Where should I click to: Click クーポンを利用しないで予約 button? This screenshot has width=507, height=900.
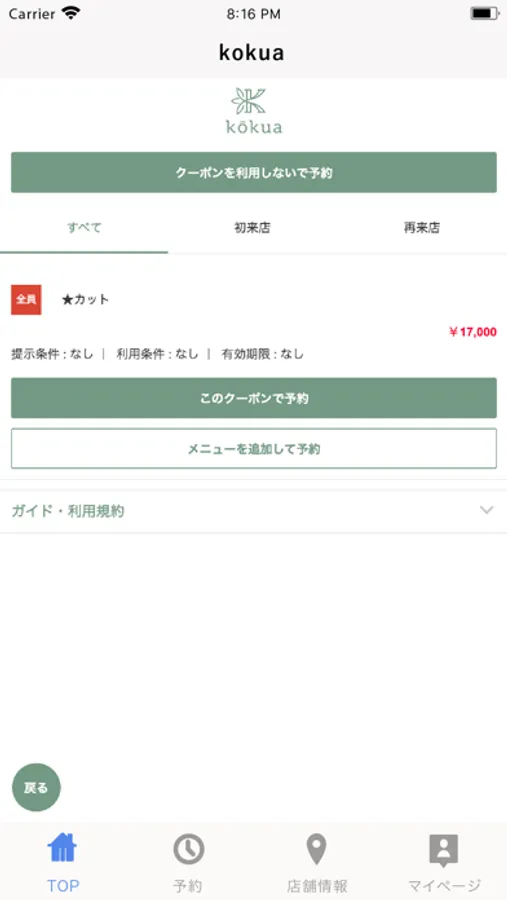[254, 172]
